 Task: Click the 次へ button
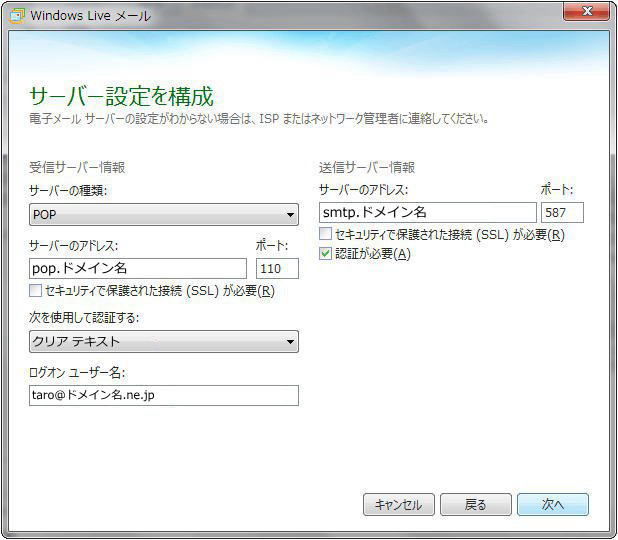coord(553,505)
